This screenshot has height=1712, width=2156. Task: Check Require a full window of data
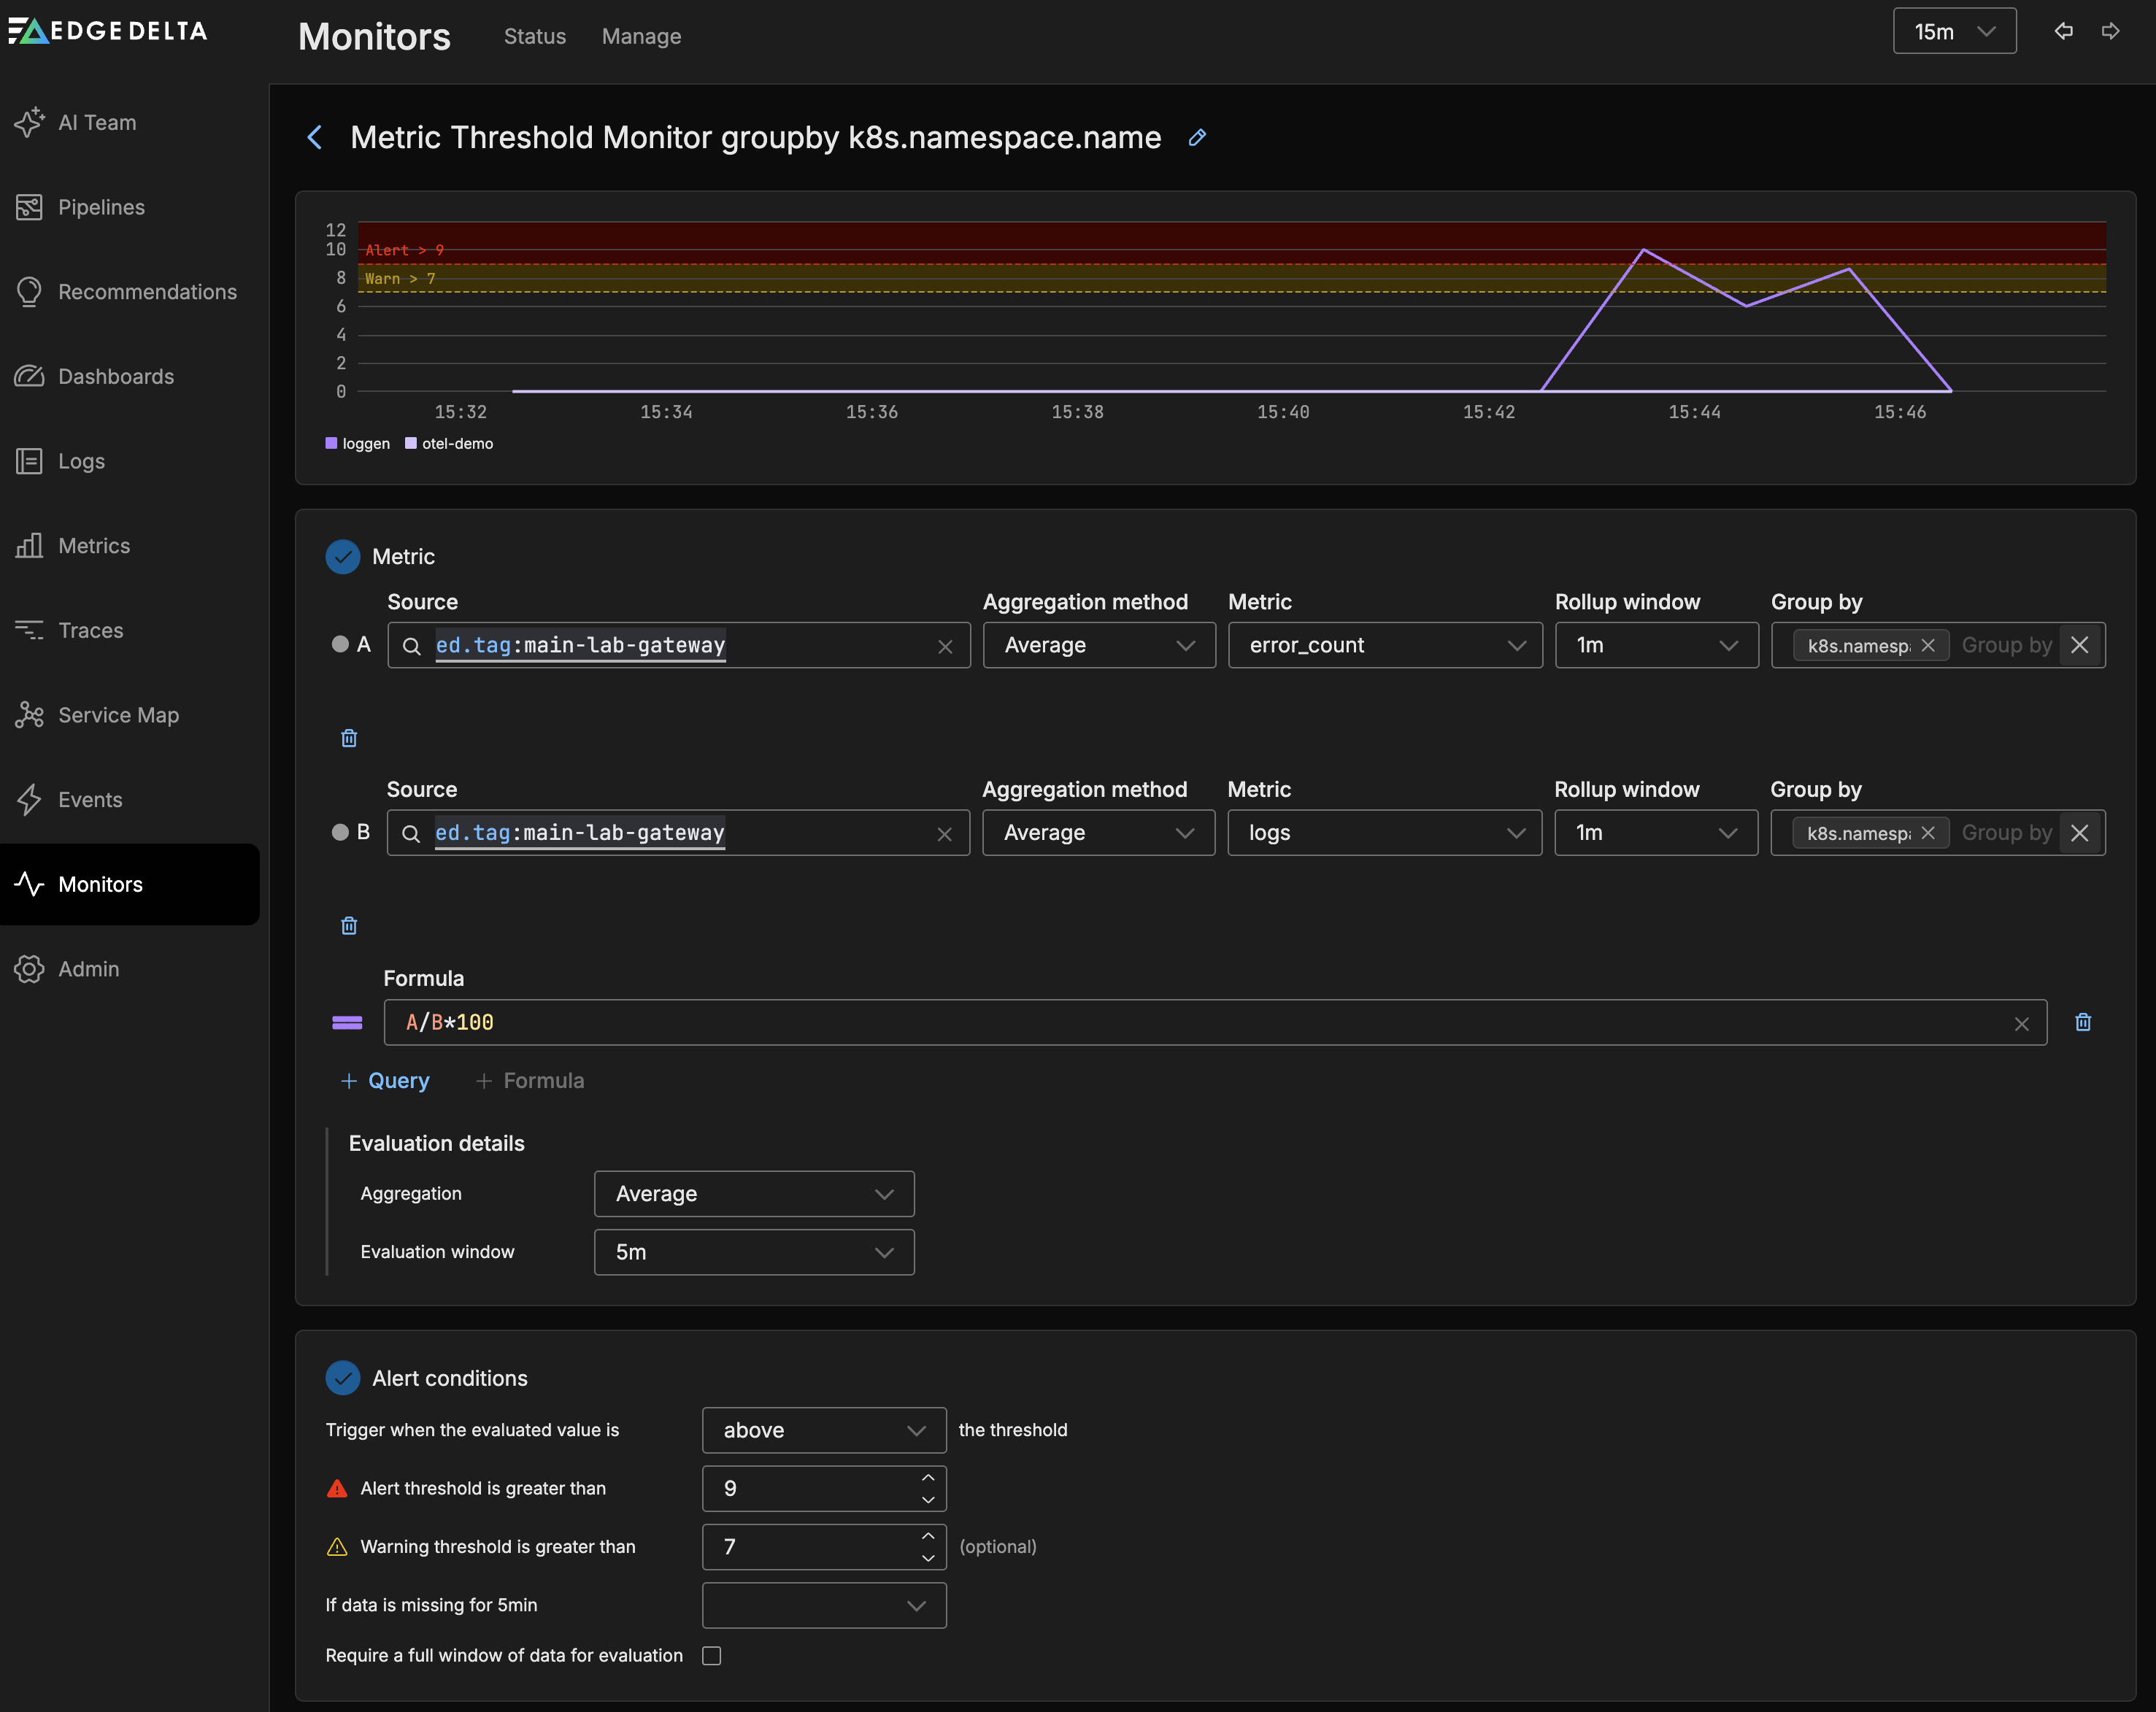pyautogui.click(x=712, y=1656)
